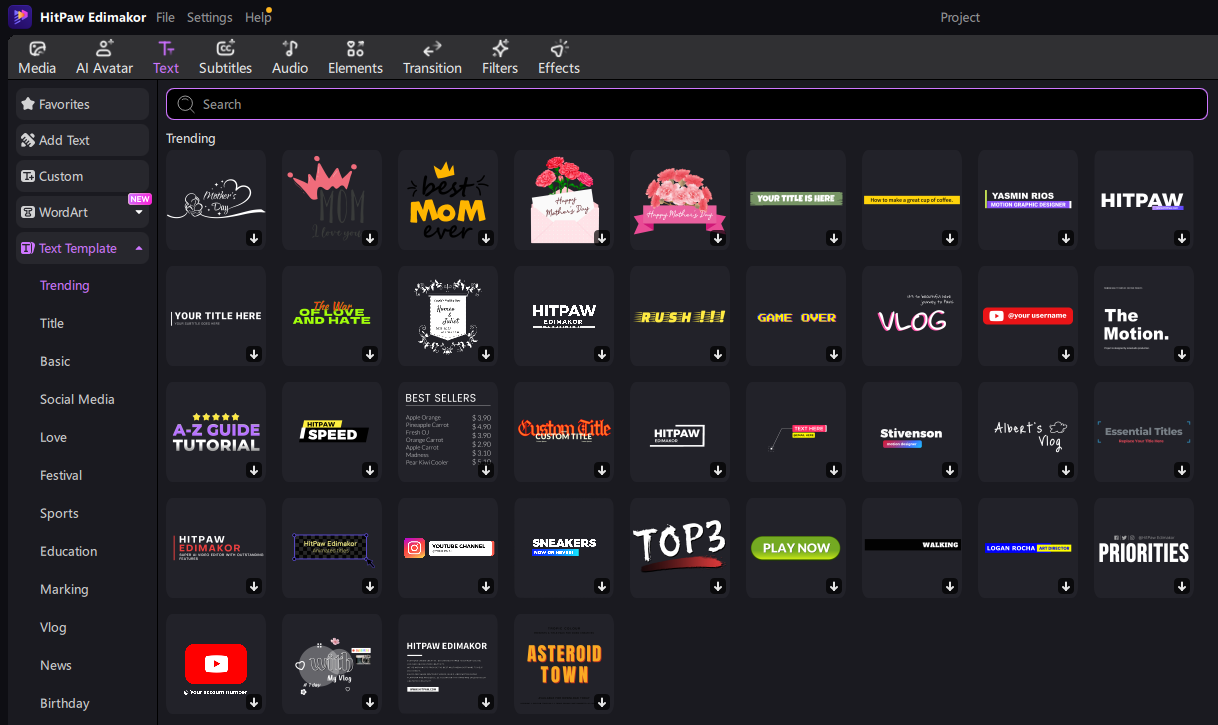
Task: Select the Vlog category
Action: 53,627
